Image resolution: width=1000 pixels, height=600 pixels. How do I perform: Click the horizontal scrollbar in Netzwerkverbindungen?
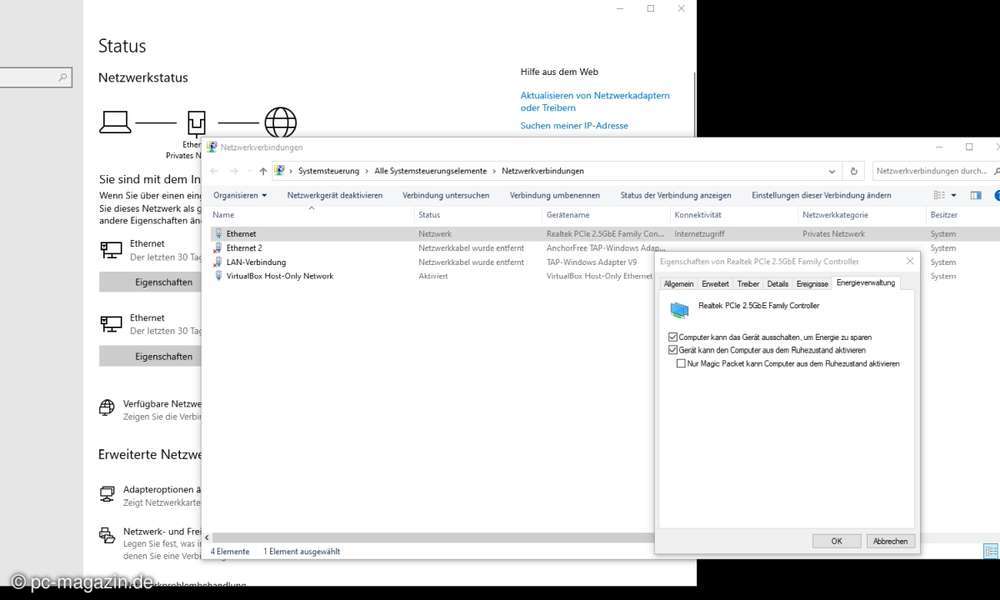pyautogui.click(x=430, y=538)
